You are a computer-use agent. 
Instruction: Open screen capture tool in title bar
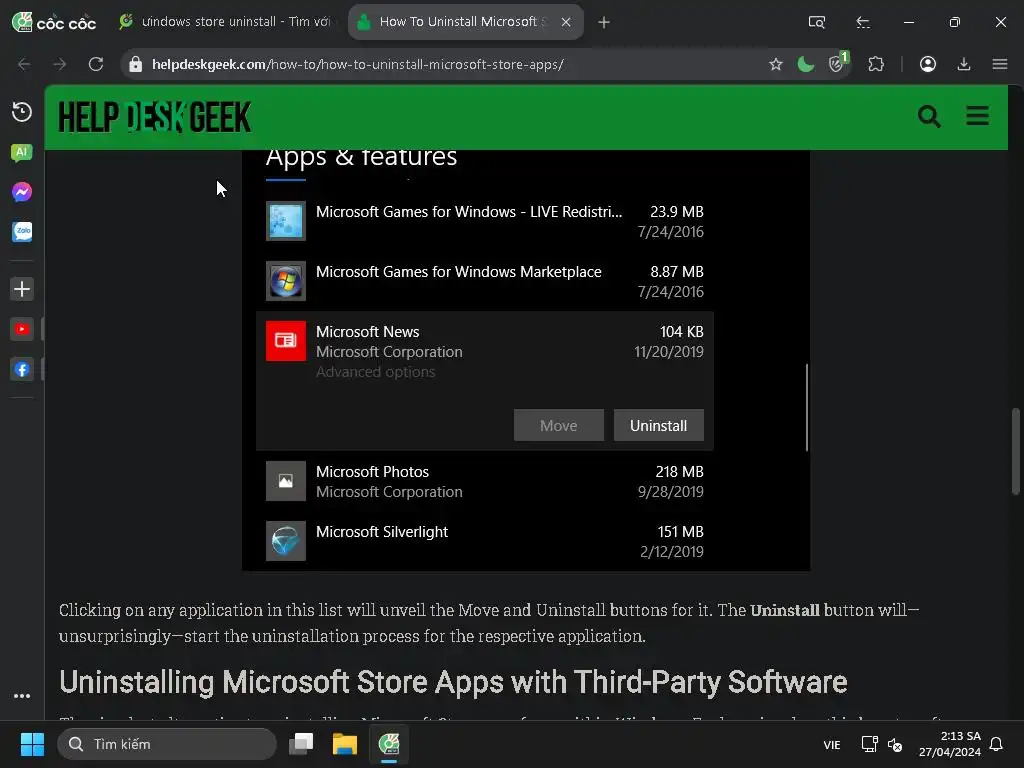pyautogui.click(x=816, y=22)
